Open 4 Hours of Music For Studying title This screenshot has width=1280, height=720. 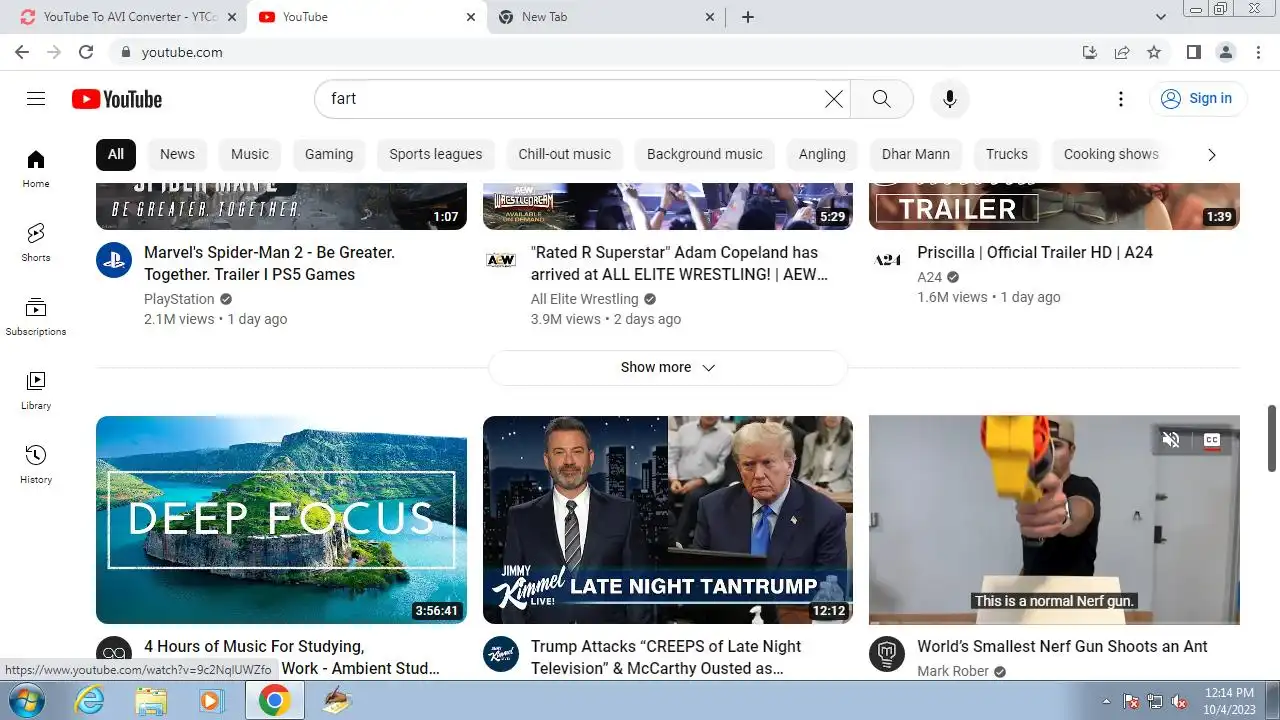(x=292, y=657)
